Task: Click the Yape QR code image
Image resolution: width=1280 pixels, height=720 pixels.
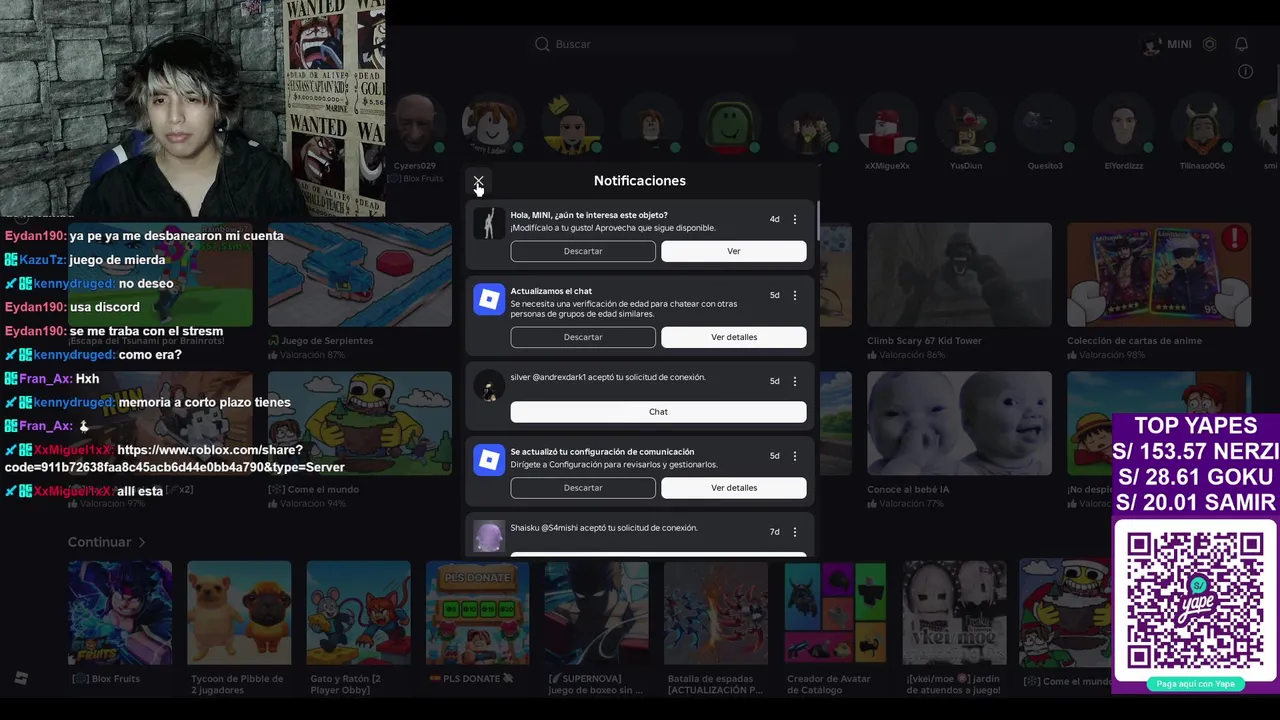Action: click(1196, 600)
